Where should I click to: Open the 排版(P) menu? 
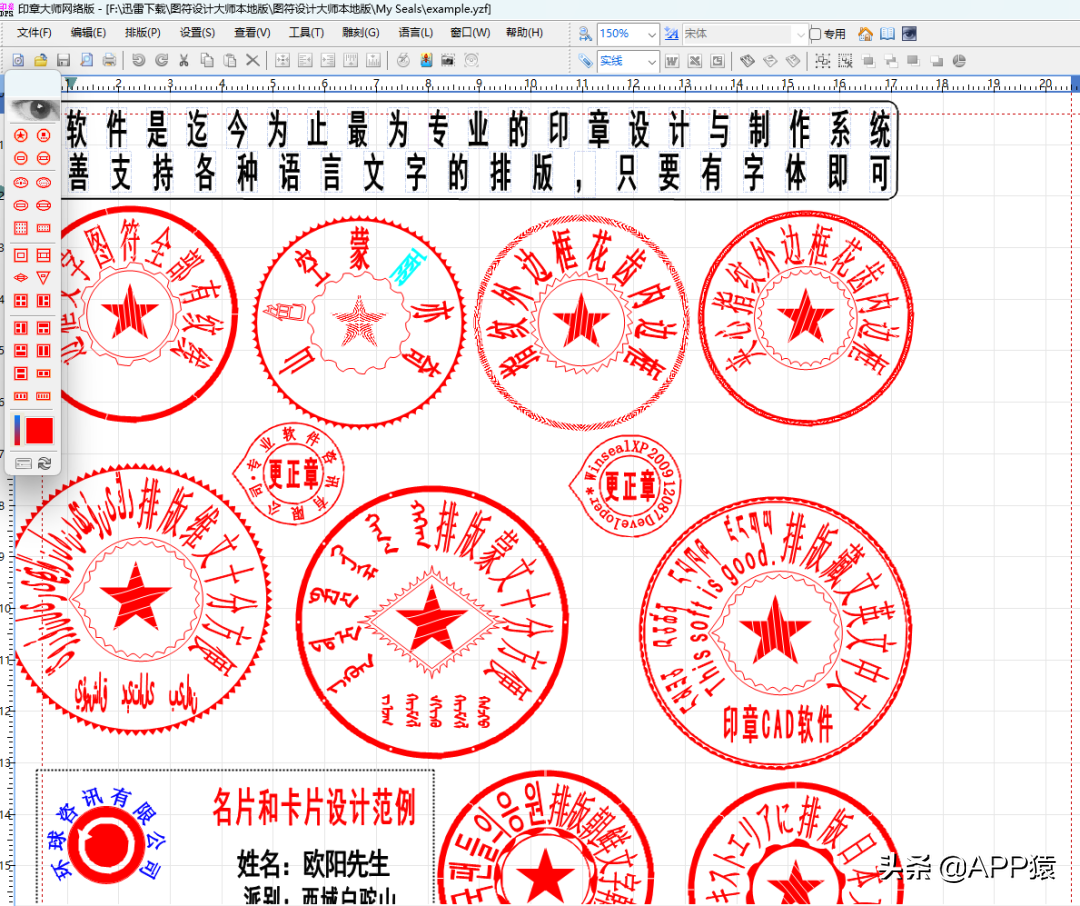click(143, 32)
